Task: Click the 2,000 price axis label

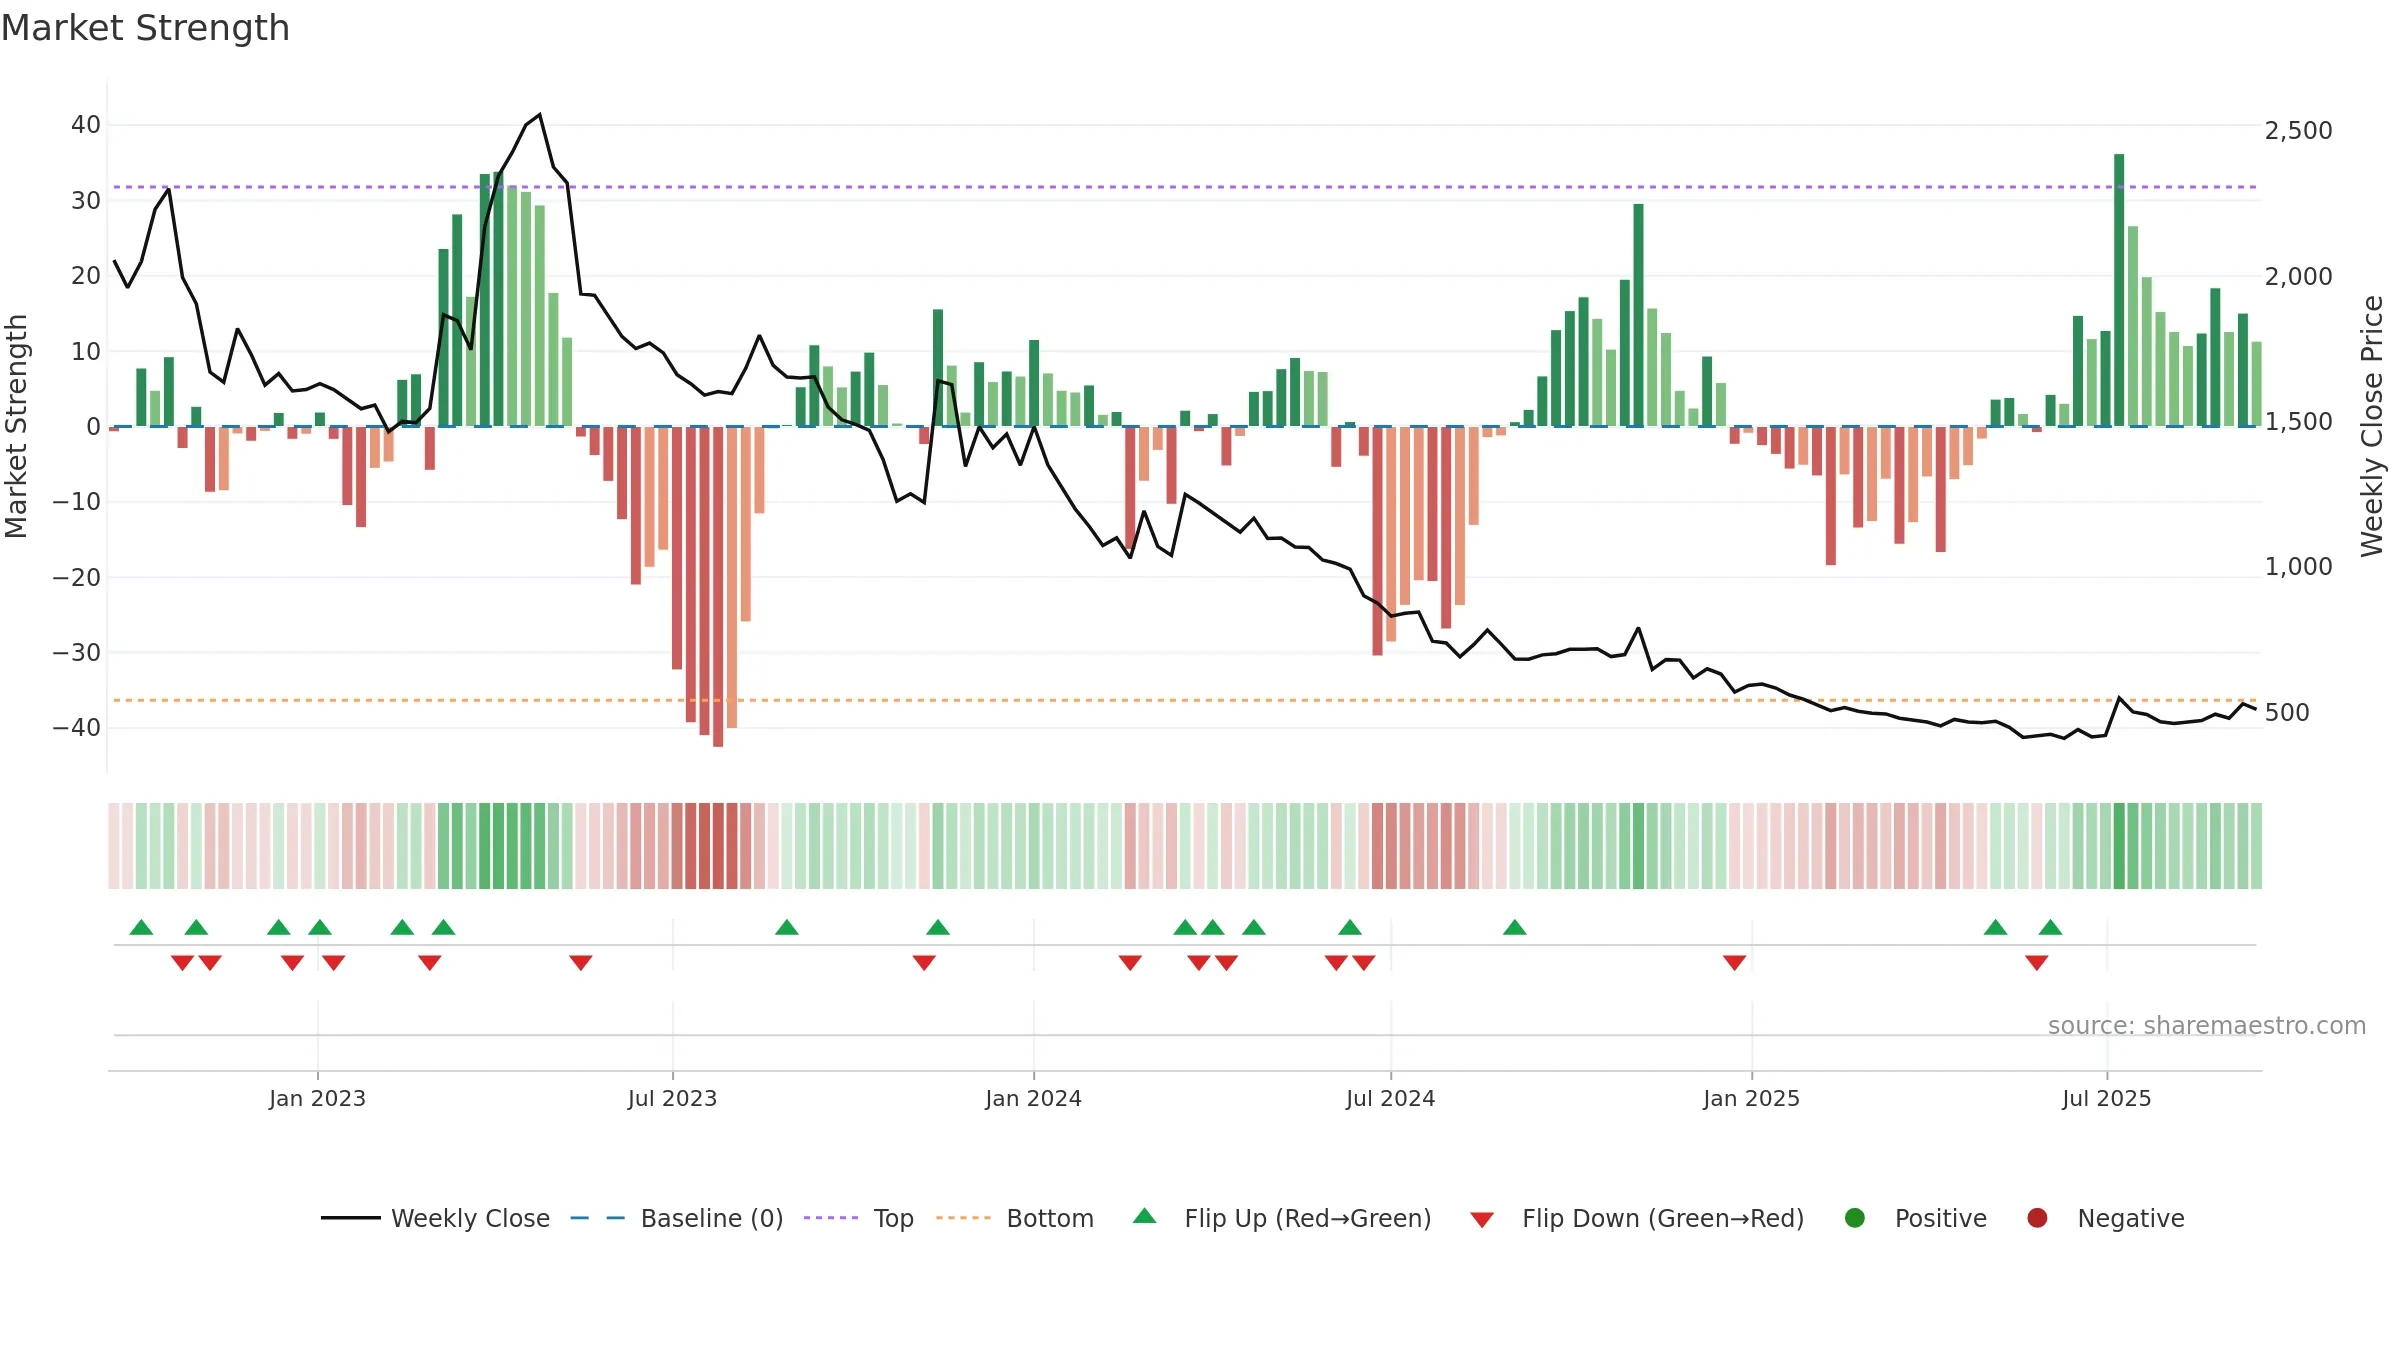Action: click(x=2298, y=276)
